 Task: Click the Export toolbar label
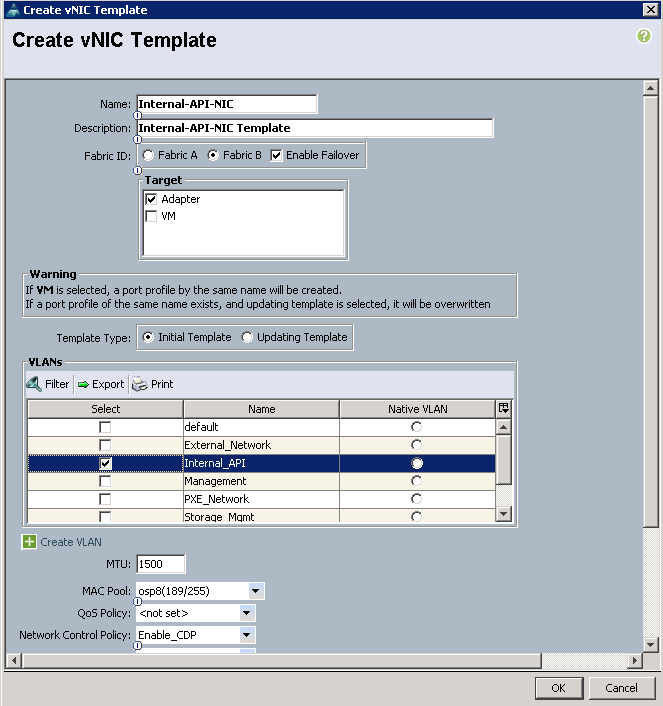click(x=108, y=384)
